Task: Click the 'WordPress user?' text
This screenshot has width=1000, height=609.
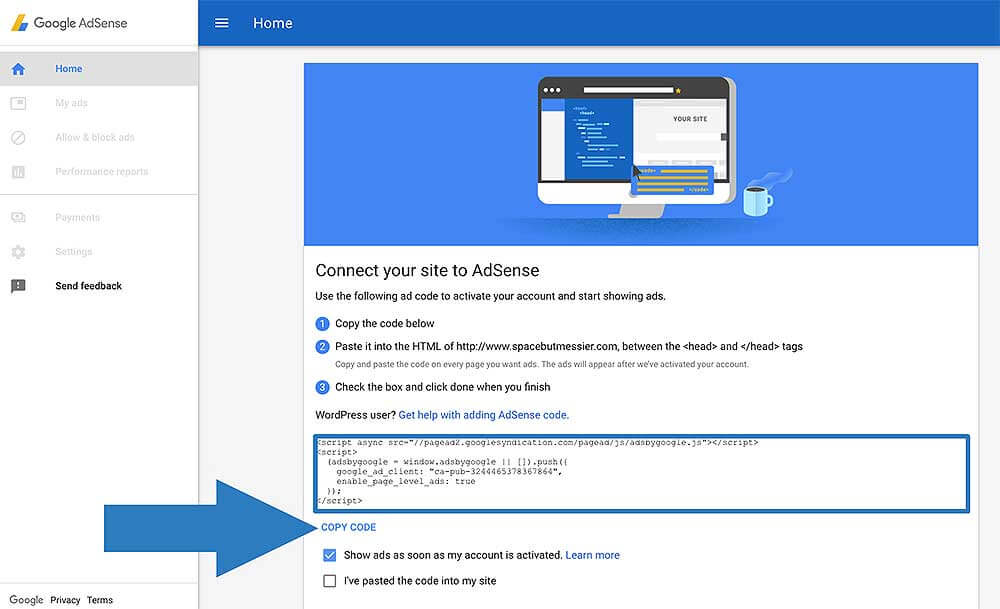Action: [x=355, y=415]
